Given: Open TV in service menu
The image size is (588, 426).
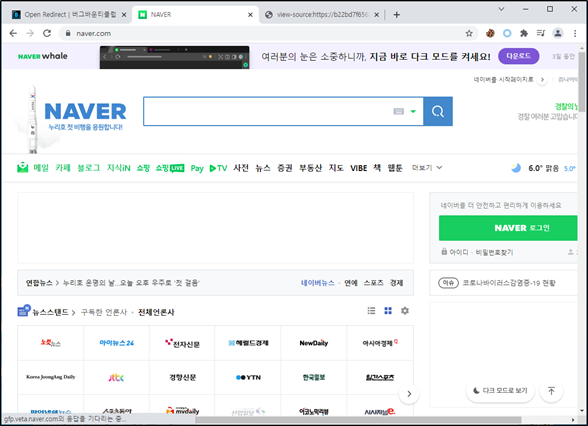Looking at the screenshot, I should click(x=219, y=168).
